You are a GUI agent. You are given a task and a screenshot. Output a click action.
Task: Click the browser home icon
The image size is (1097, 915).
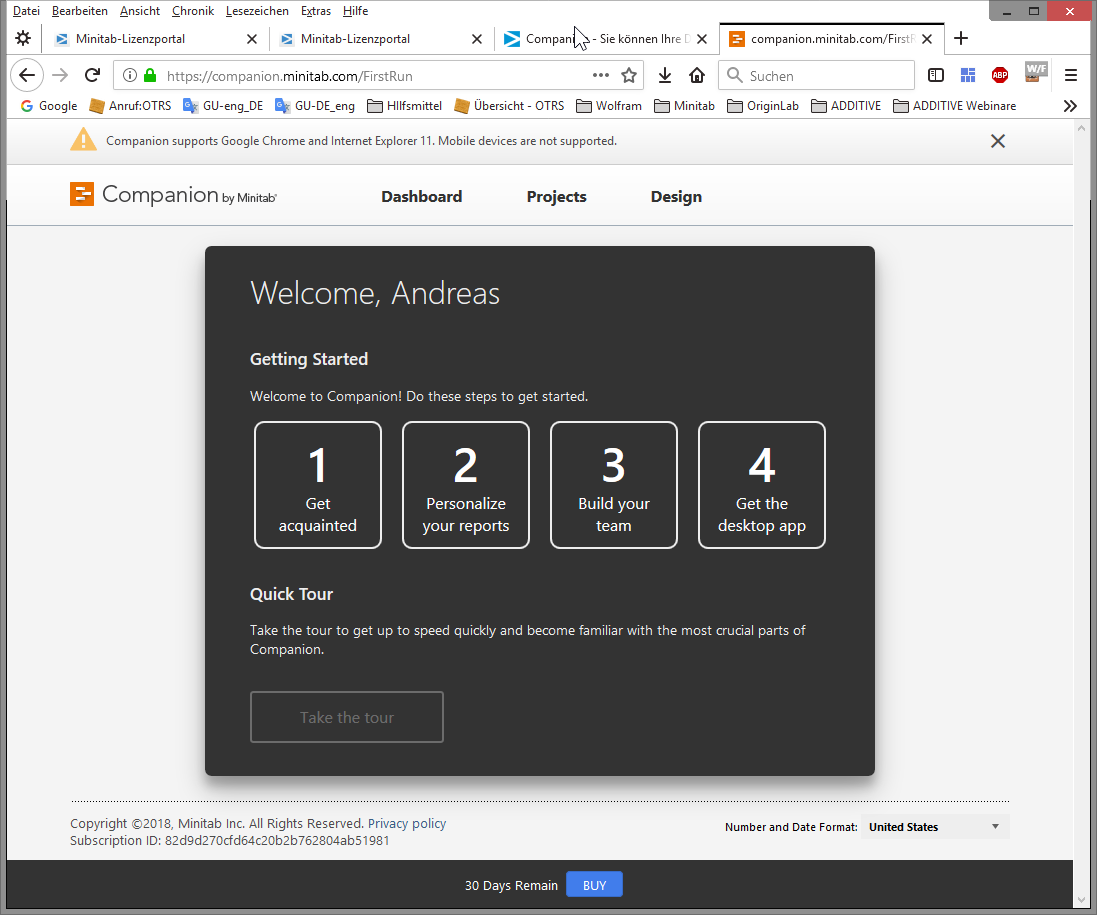point(697,76)
